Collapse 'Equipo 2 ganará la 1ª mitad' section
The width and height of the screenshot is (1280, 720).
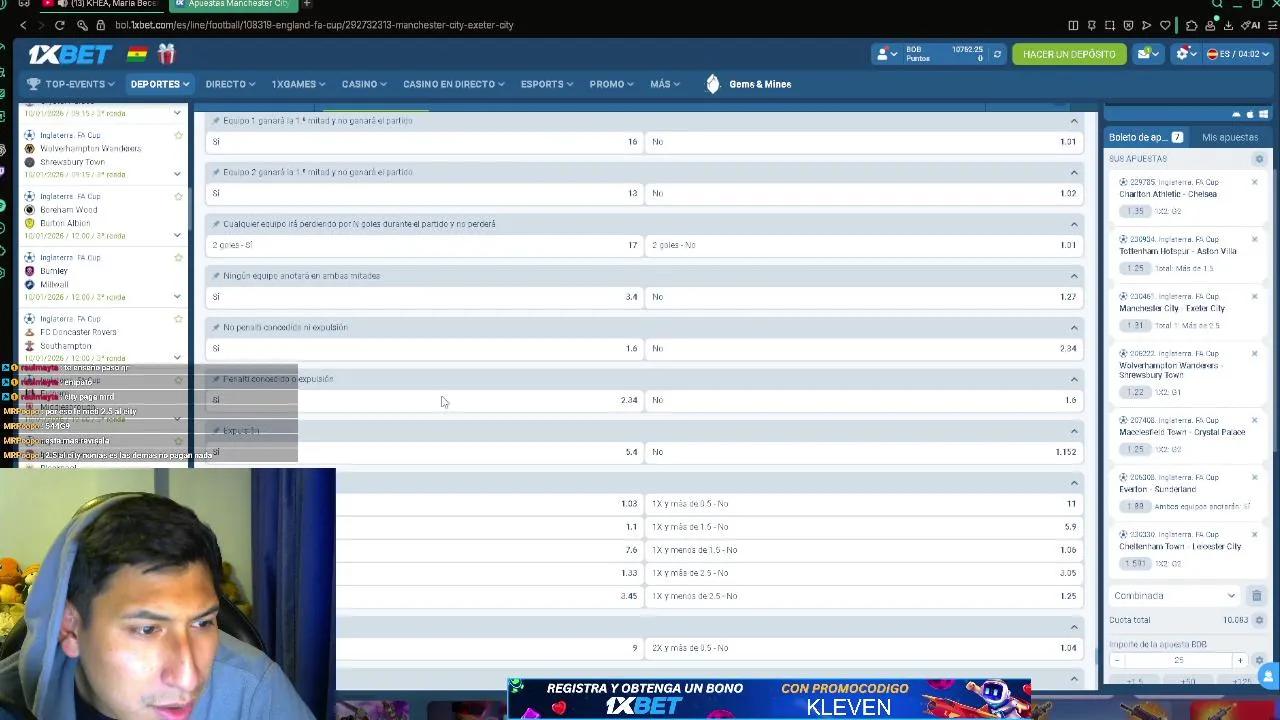pyautogui.click(x=1074, y=173)
